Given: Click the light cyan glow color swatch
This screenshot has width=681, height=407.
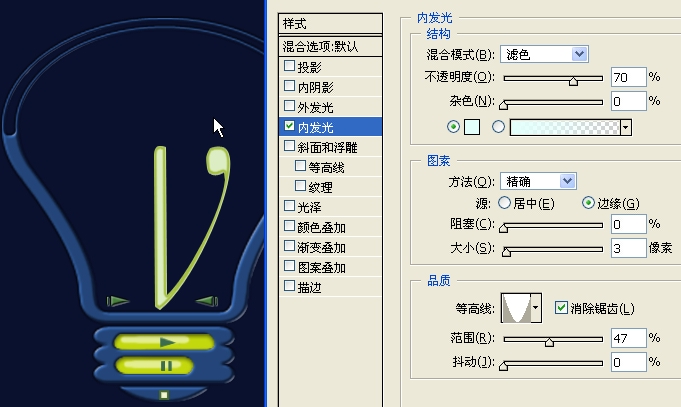Looking at the screenshot, I should tap(472, 127).
